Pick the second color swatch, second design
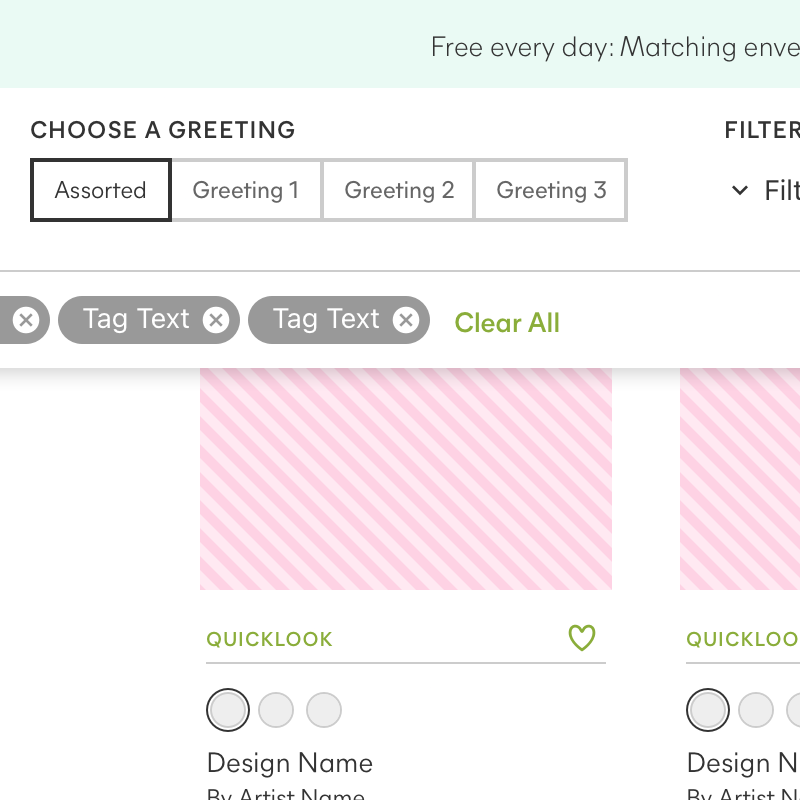Viewport: 800px width, 800px height. point(756,710)
